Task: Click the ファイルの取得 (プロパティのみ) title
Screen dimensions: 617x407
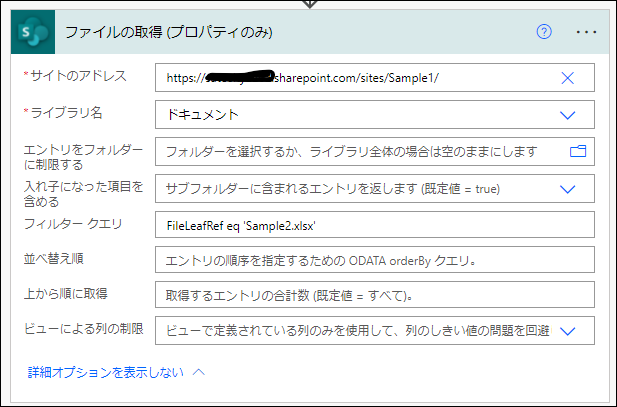Action: pyautogui.click(x=168, y=32)
